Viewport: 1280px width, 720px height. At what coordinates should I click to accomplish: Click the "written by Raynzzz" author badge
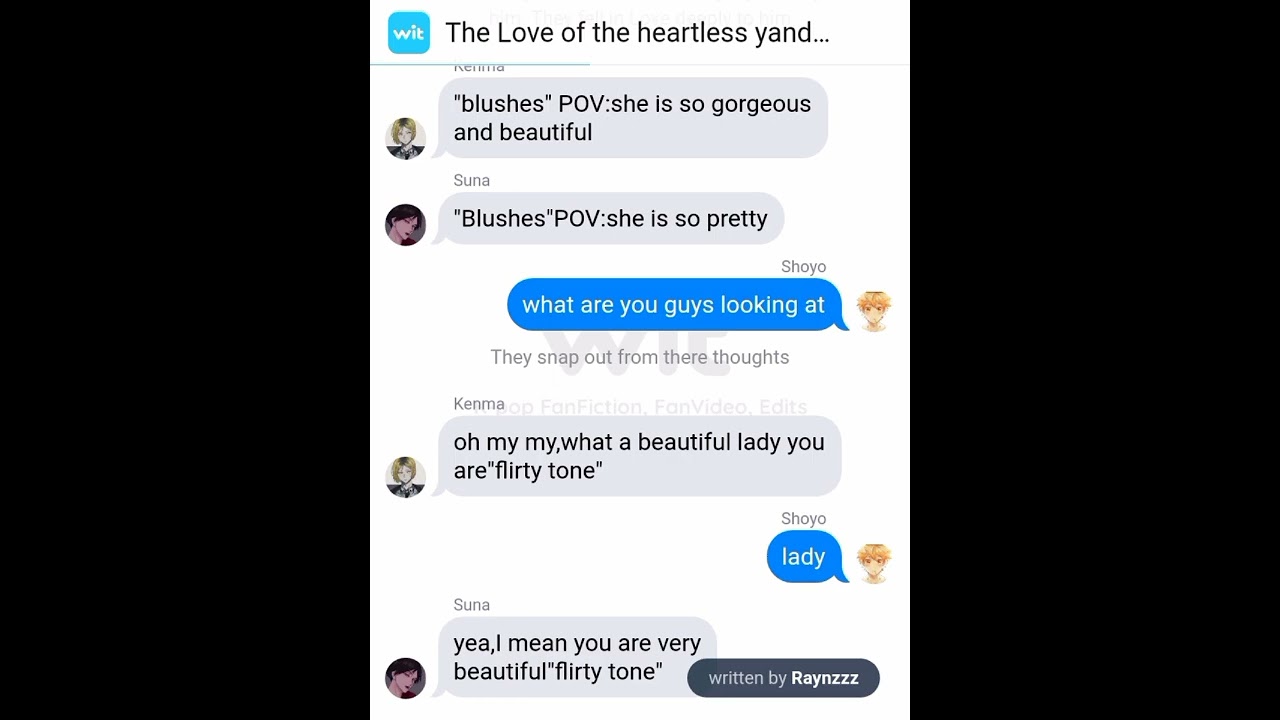tap(783, 678)
